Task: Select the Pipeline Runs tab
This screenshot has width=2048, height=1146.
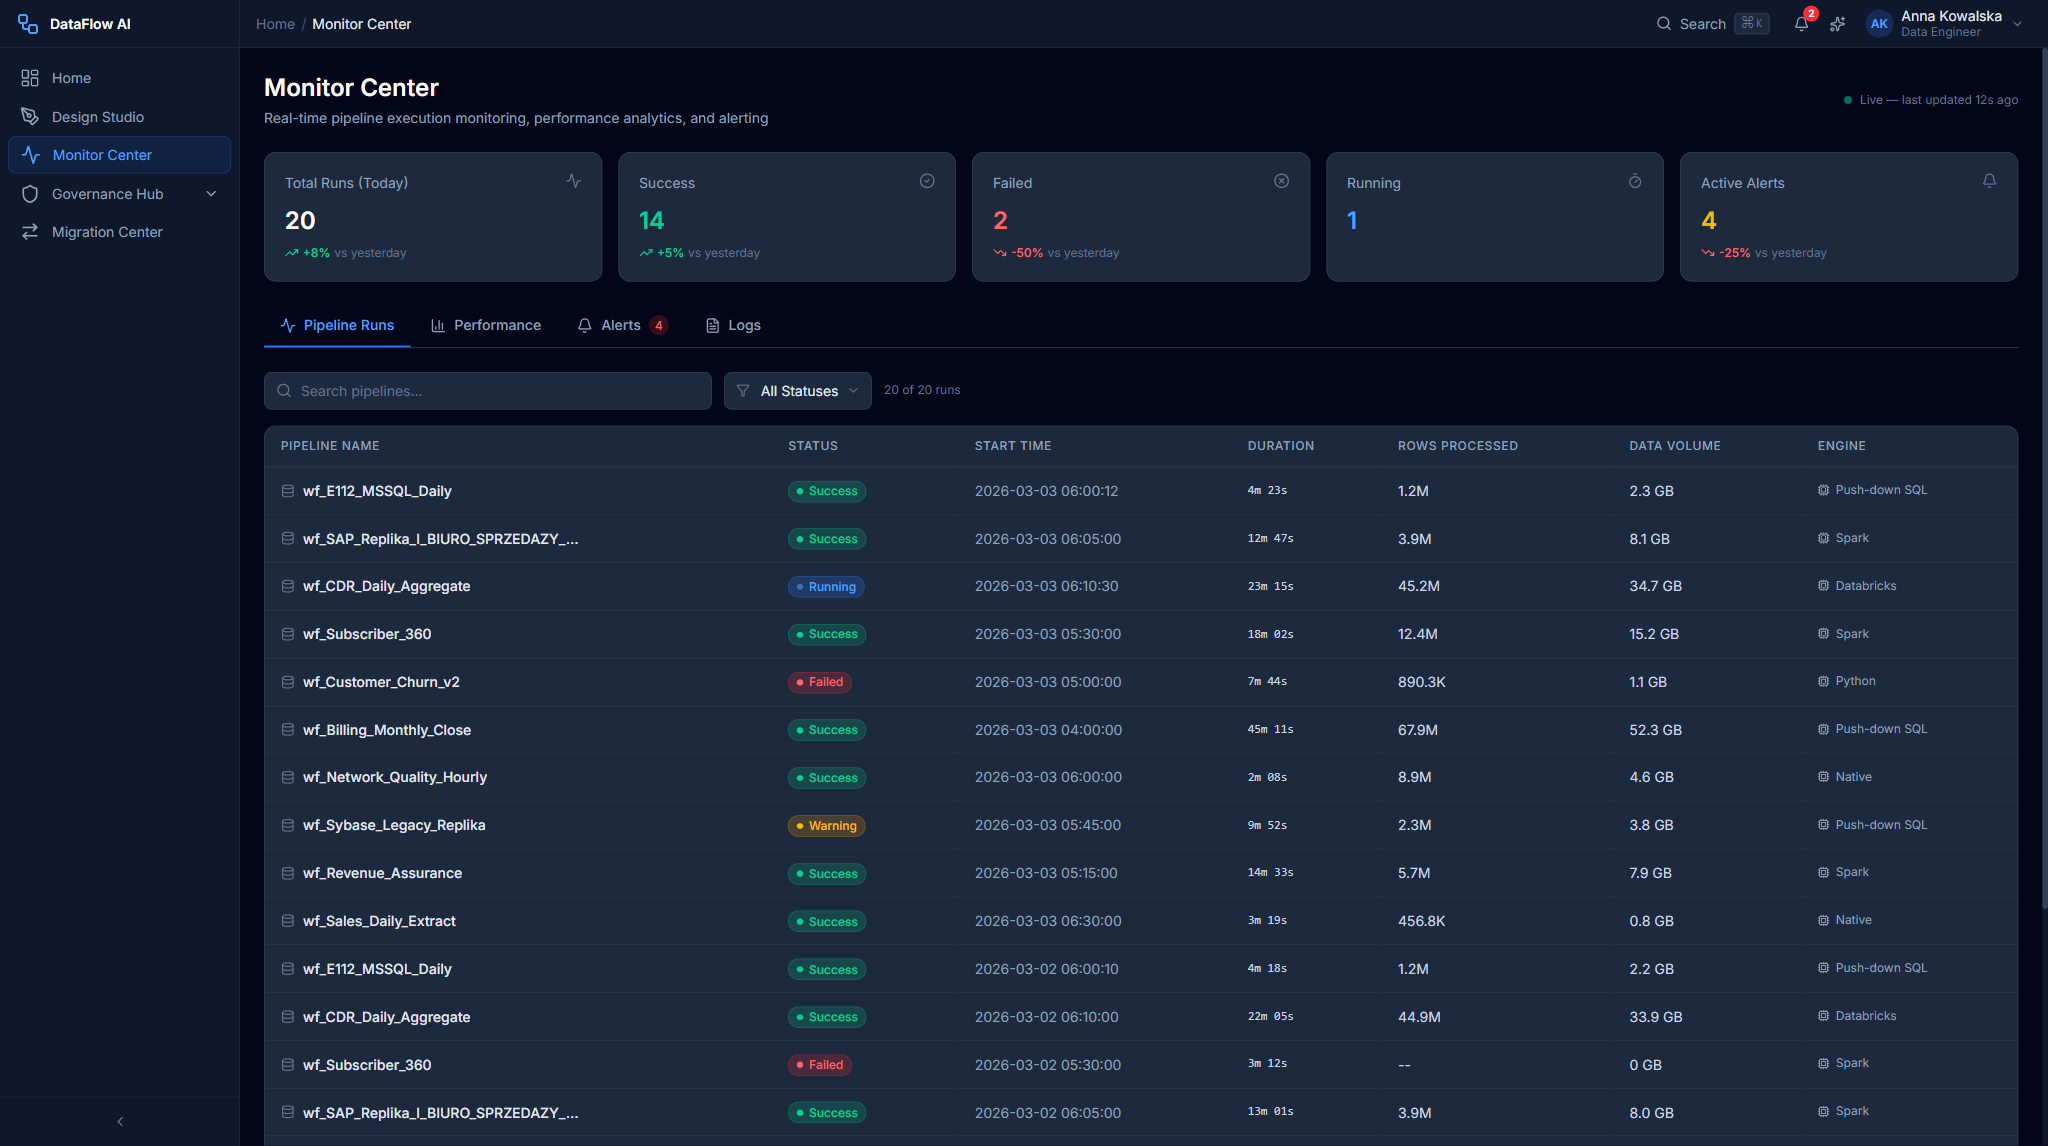Action: point(337,325)
